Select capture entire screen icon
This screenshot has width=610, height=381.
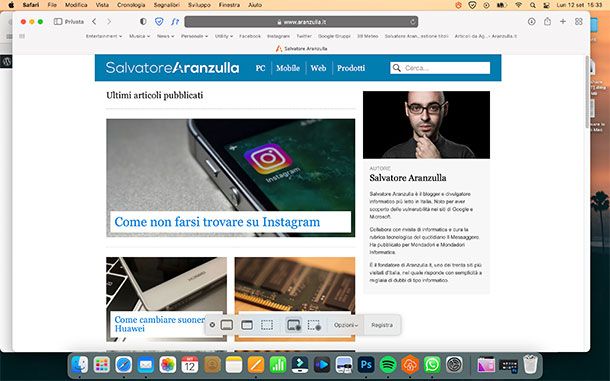227,325
